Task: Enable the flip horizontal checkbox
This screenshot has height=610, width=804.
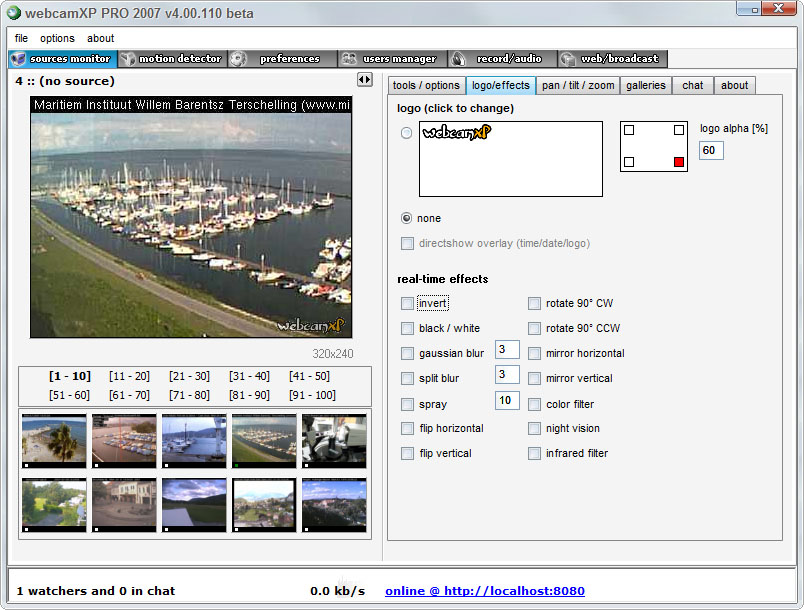Action: point(407,429)
